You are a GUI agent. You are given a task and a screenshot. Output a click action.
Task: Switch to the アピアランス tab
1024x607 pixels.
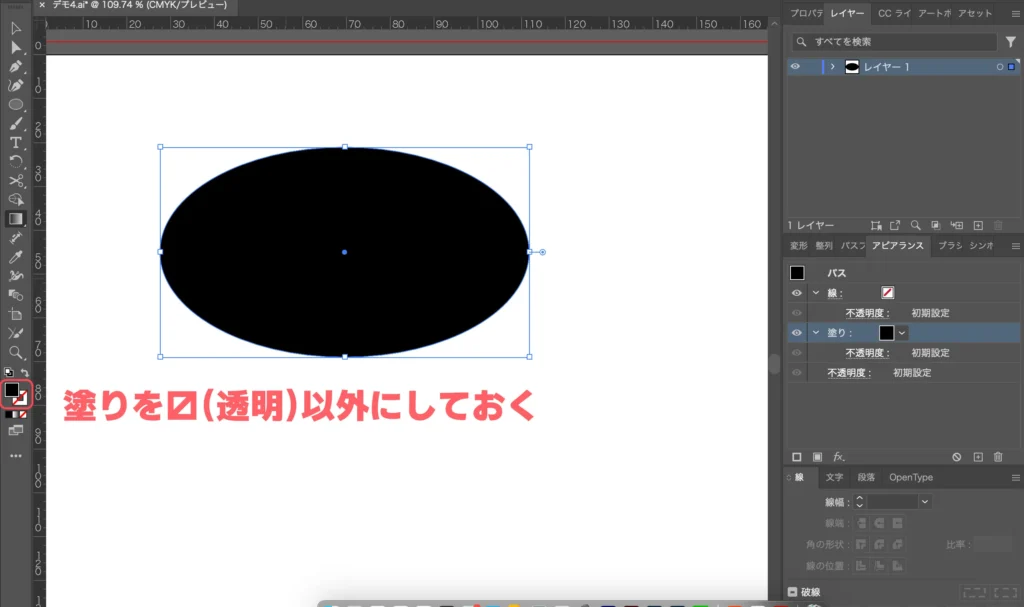click(x=898, y=245)
